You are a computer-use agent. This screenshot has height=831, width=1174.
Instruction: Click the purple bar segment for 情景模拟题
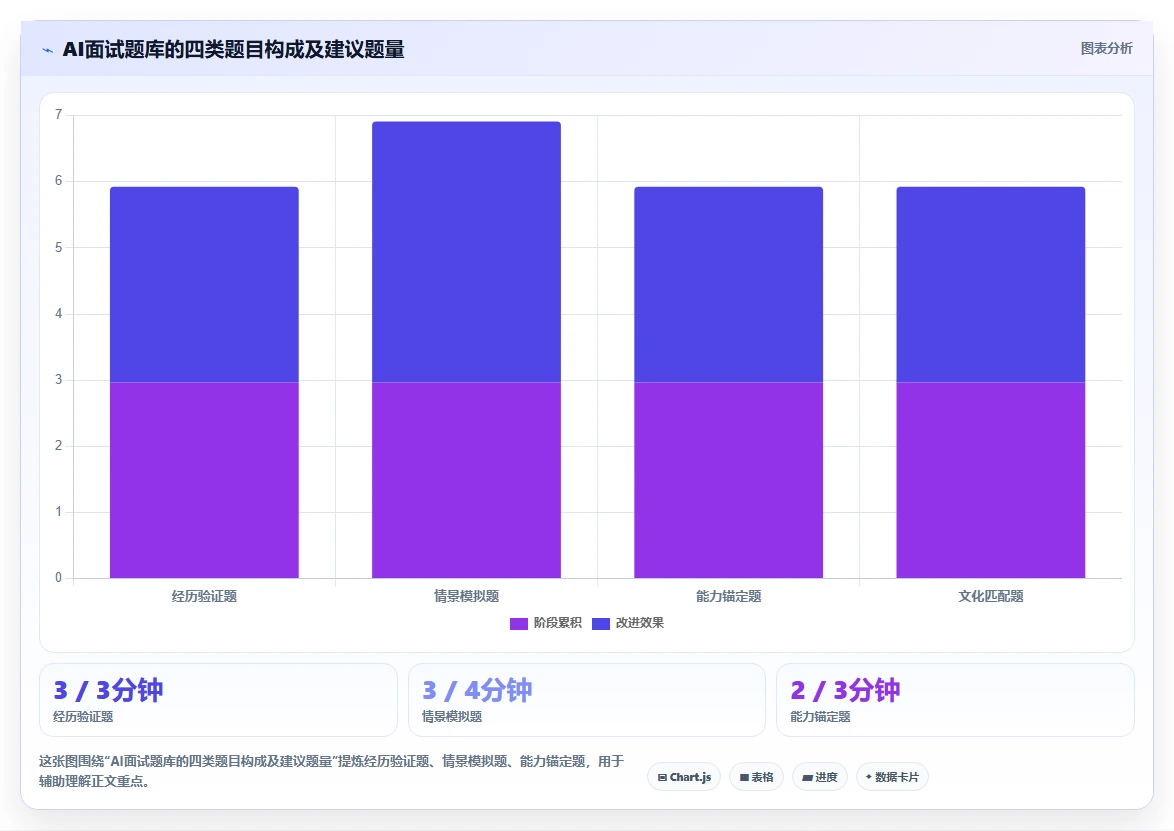coord(466,480)
